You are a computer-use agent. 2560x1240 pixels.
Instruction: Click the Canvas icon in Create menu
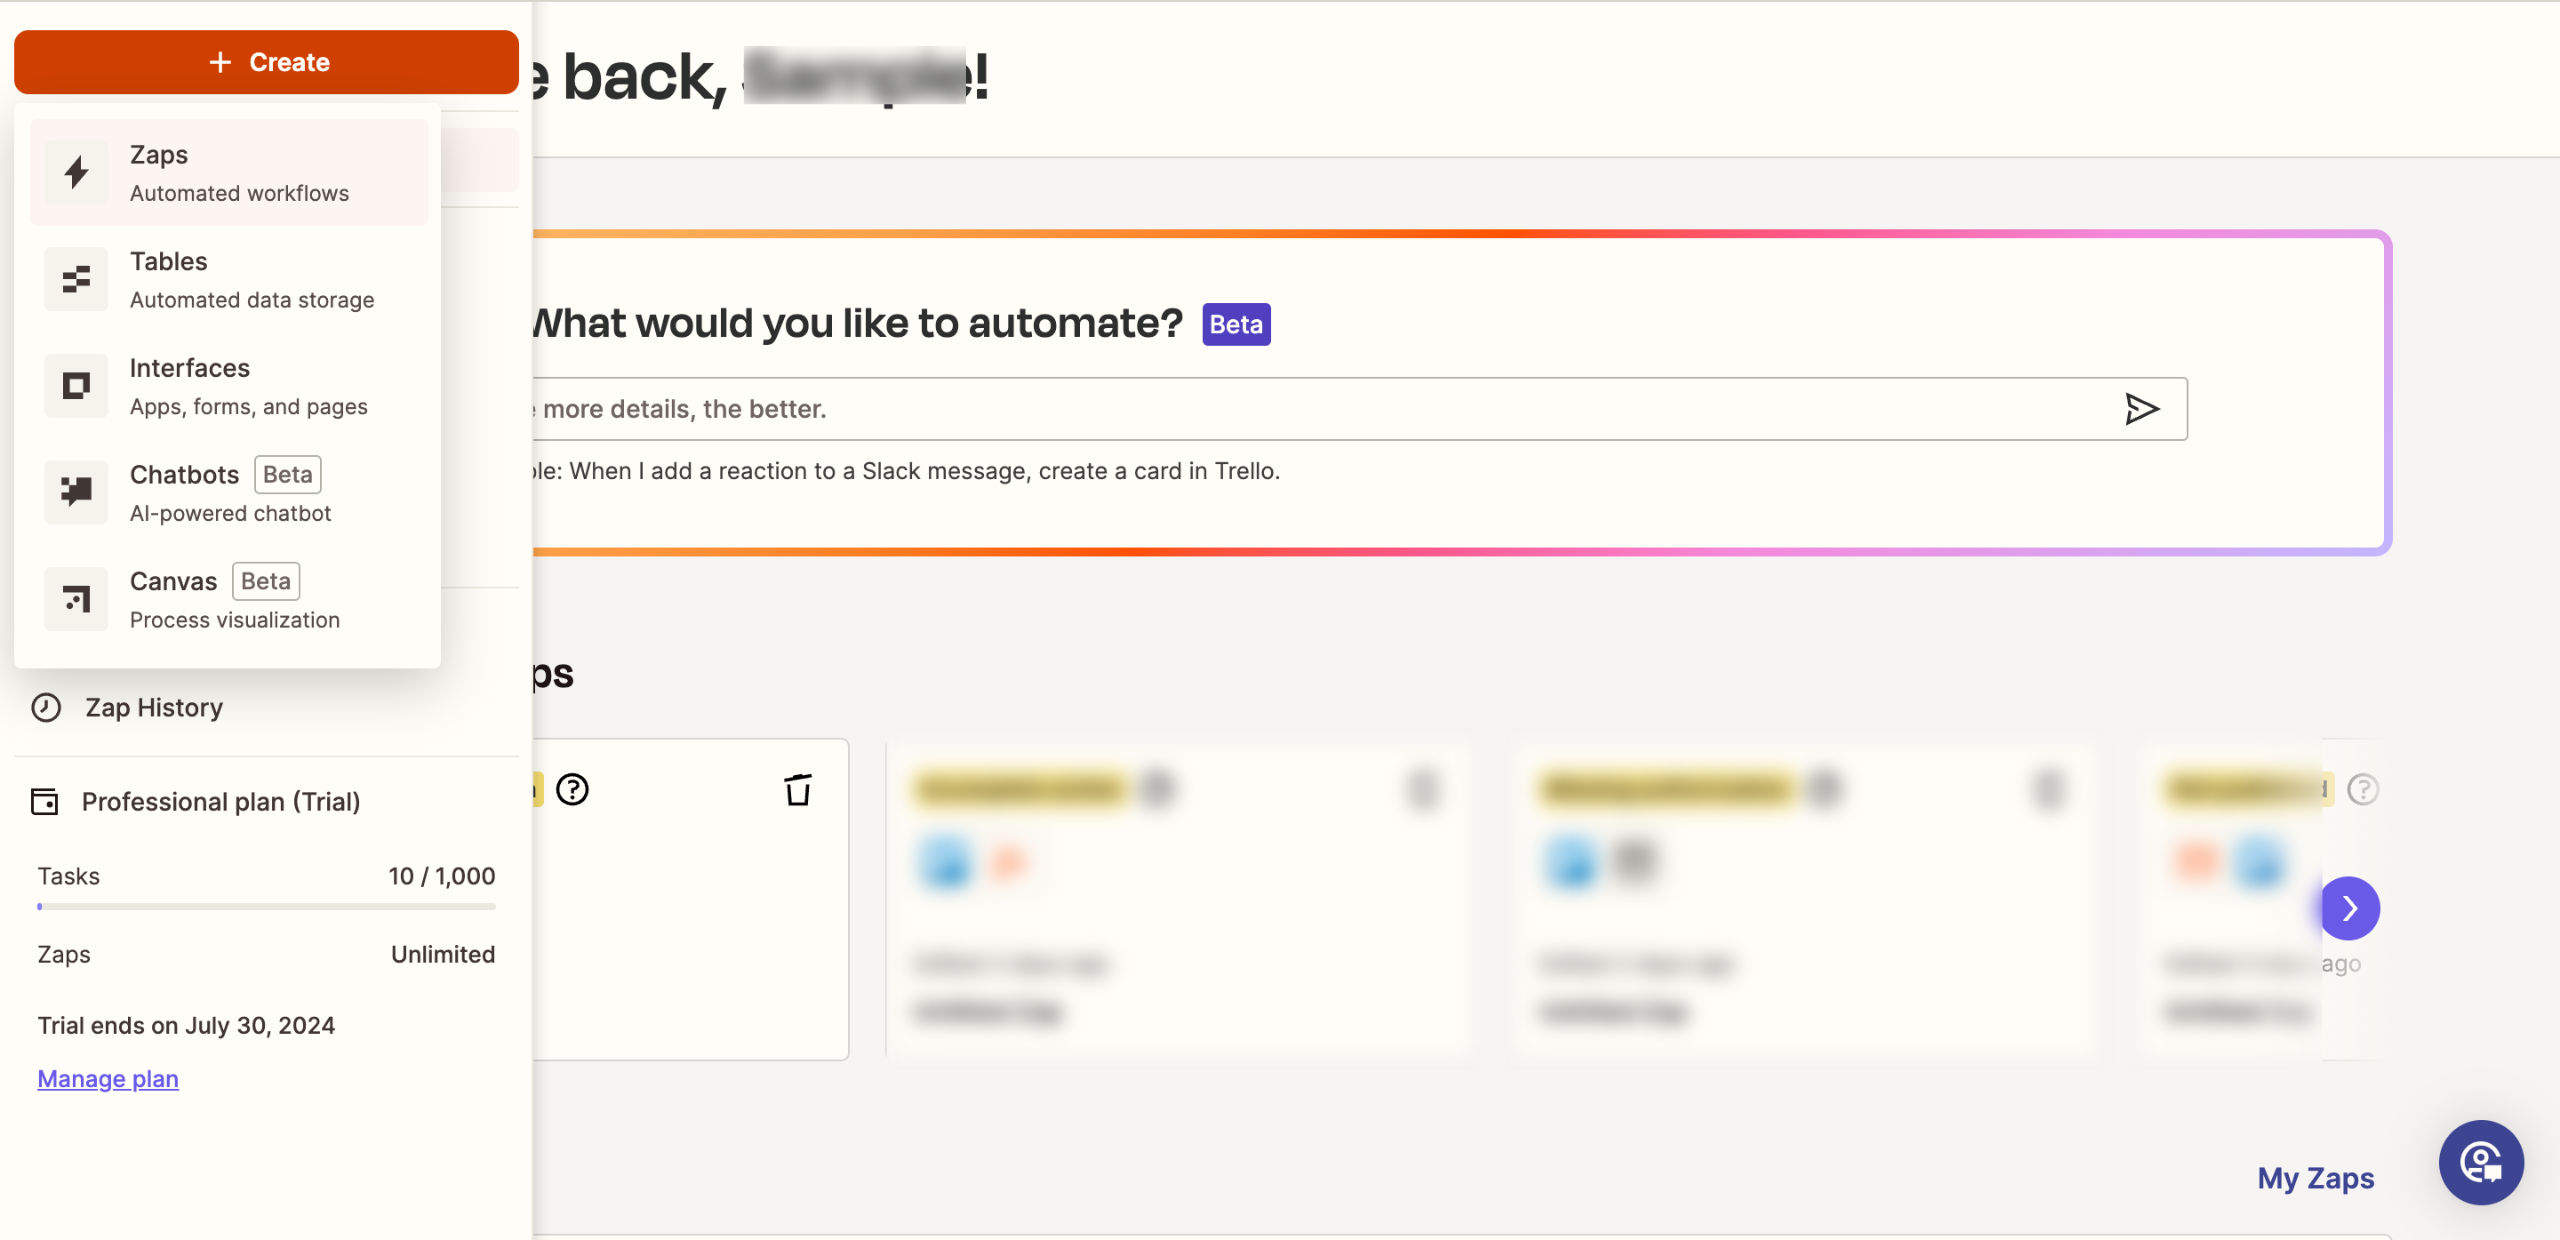coord(76,599)
